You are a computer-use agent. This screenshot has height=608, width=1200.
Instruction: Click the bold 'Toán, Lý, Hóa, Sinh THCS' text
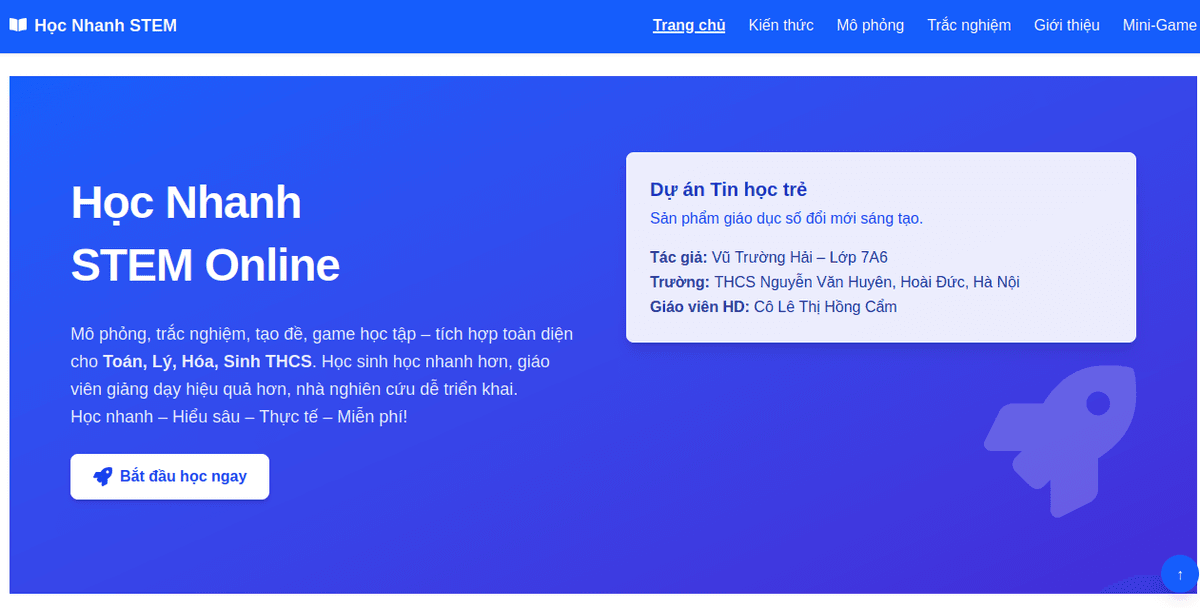(208, 361)
